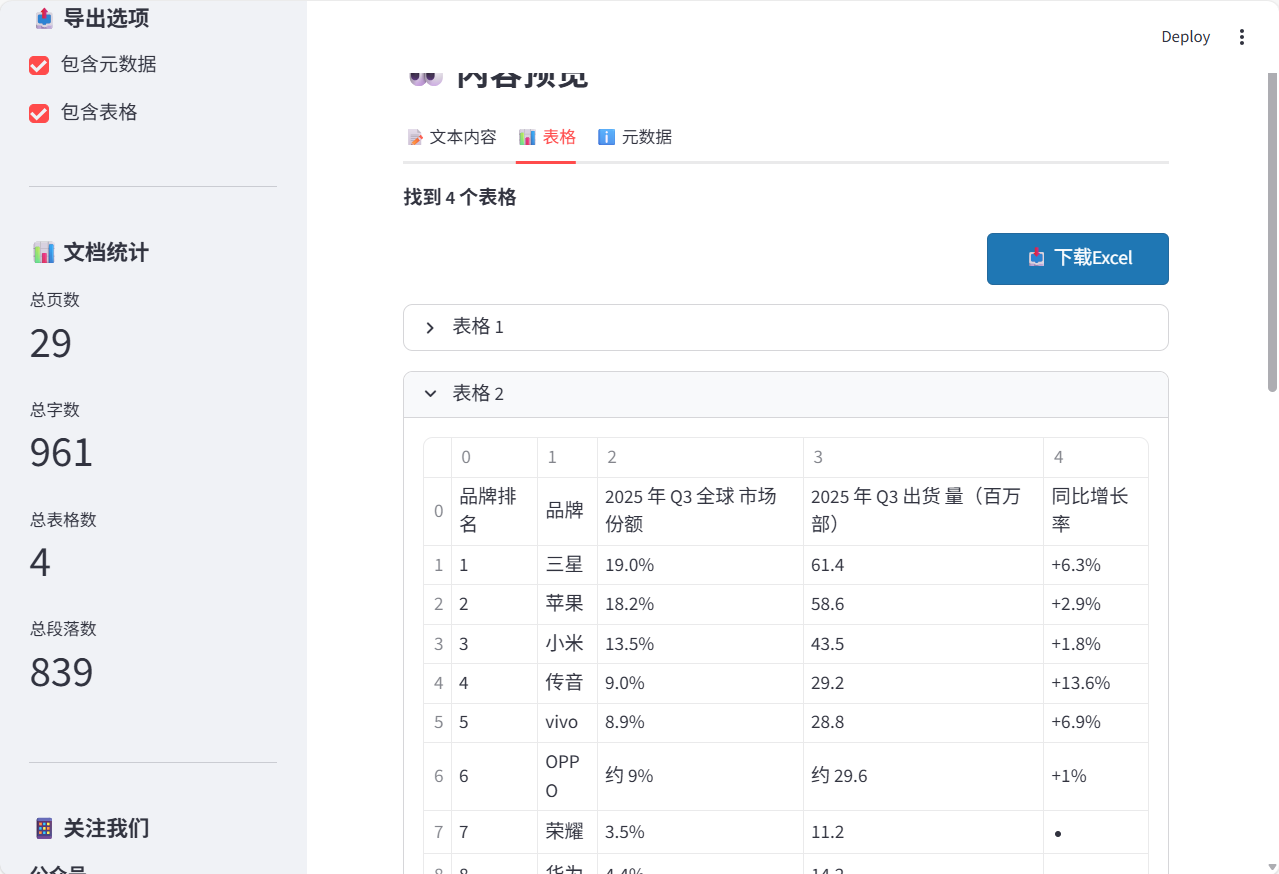This screenshot has height=874, width=1279.
Task: Click the 文档统计 sidebar heading
Action: (106, 252)
